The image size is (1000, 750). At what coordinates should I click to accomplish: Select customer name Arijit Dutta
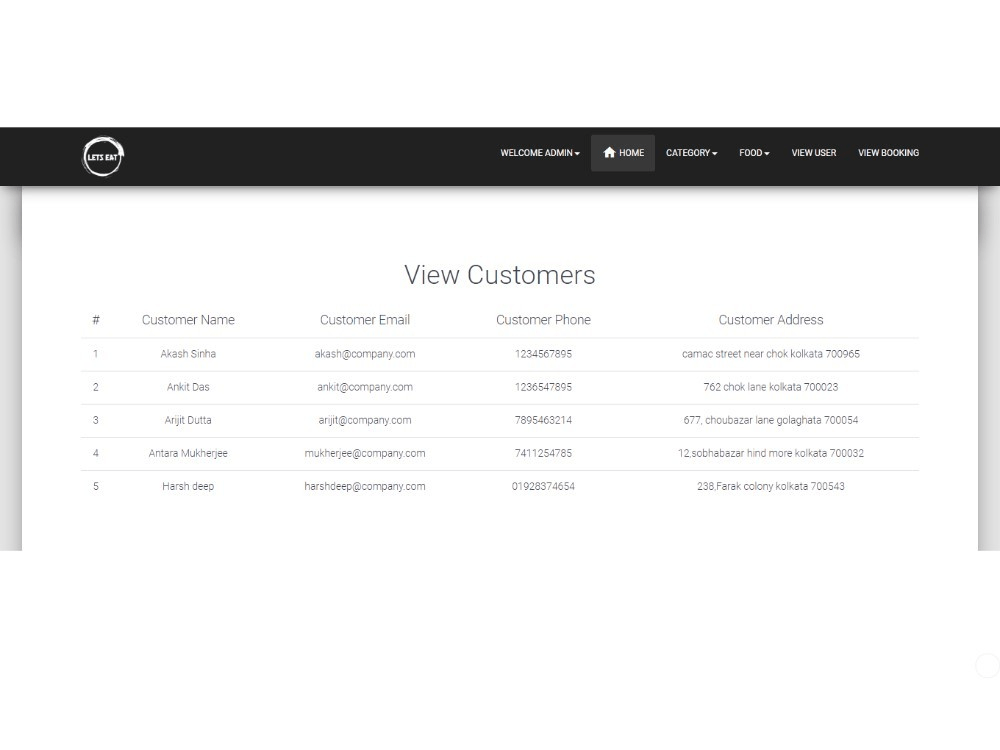tap(188, 420)
